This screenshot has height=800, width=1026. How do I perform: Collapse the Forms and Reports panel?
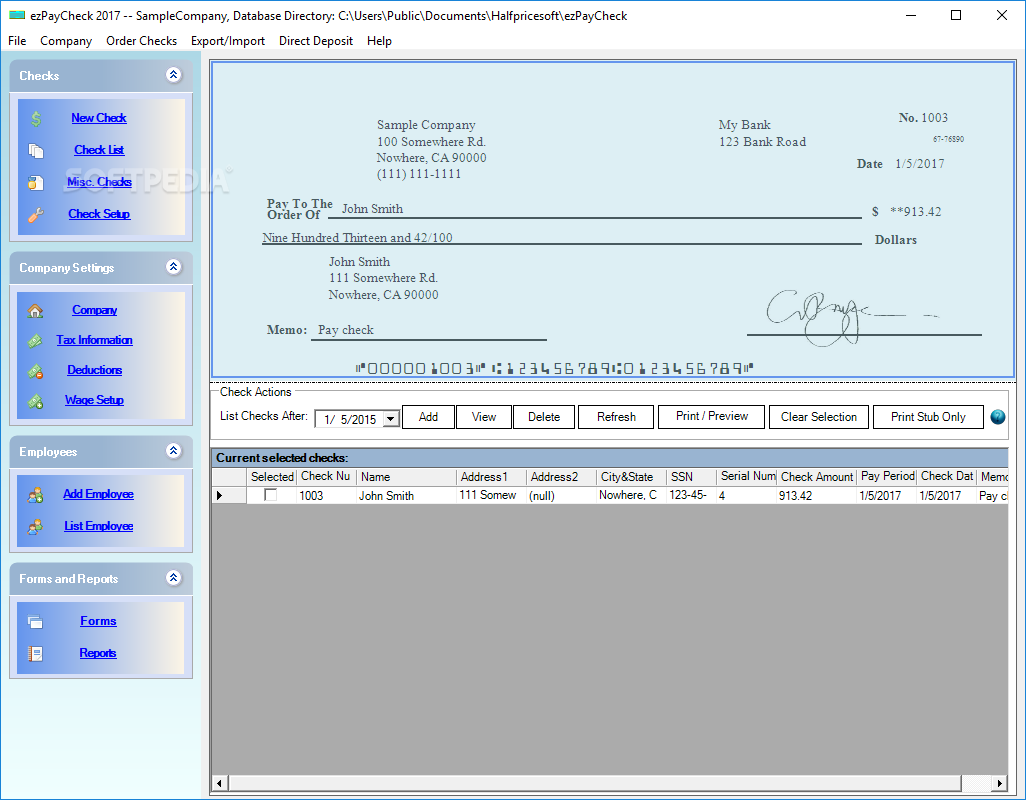pyautogui.click(x=173, y=578)
